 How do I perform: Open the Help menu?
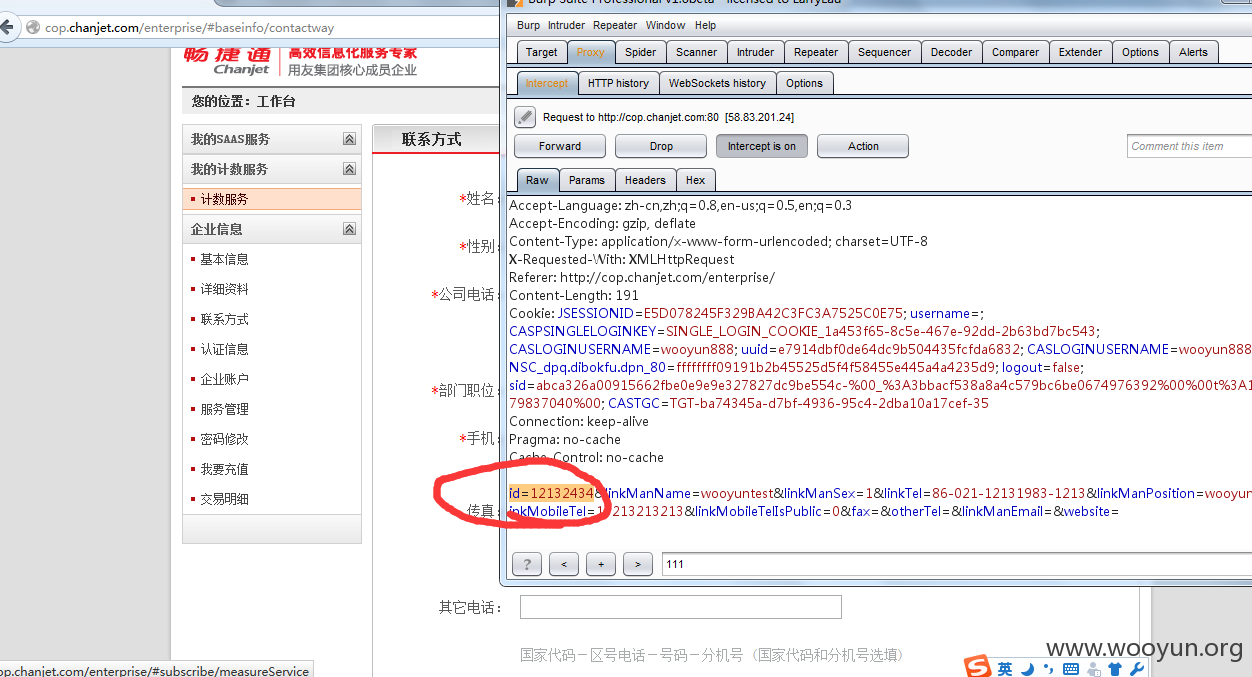click(x=705, y=25)
